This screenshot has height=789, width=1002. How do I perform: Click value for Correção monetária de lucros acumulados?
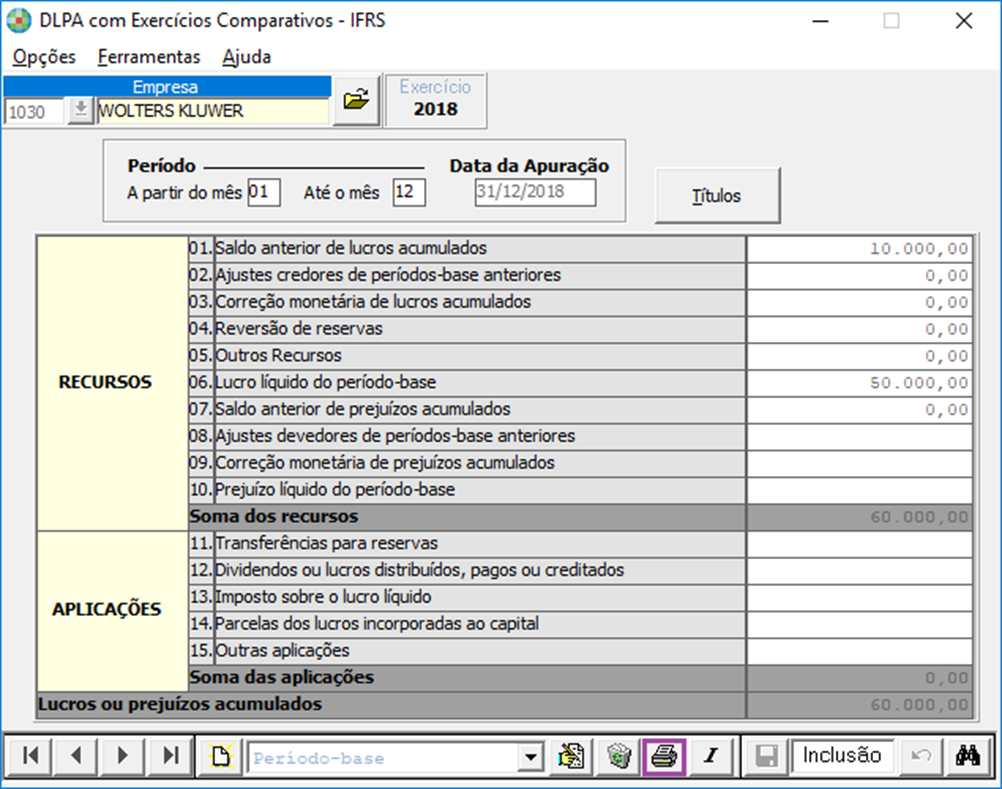click(x=859, y=302)
